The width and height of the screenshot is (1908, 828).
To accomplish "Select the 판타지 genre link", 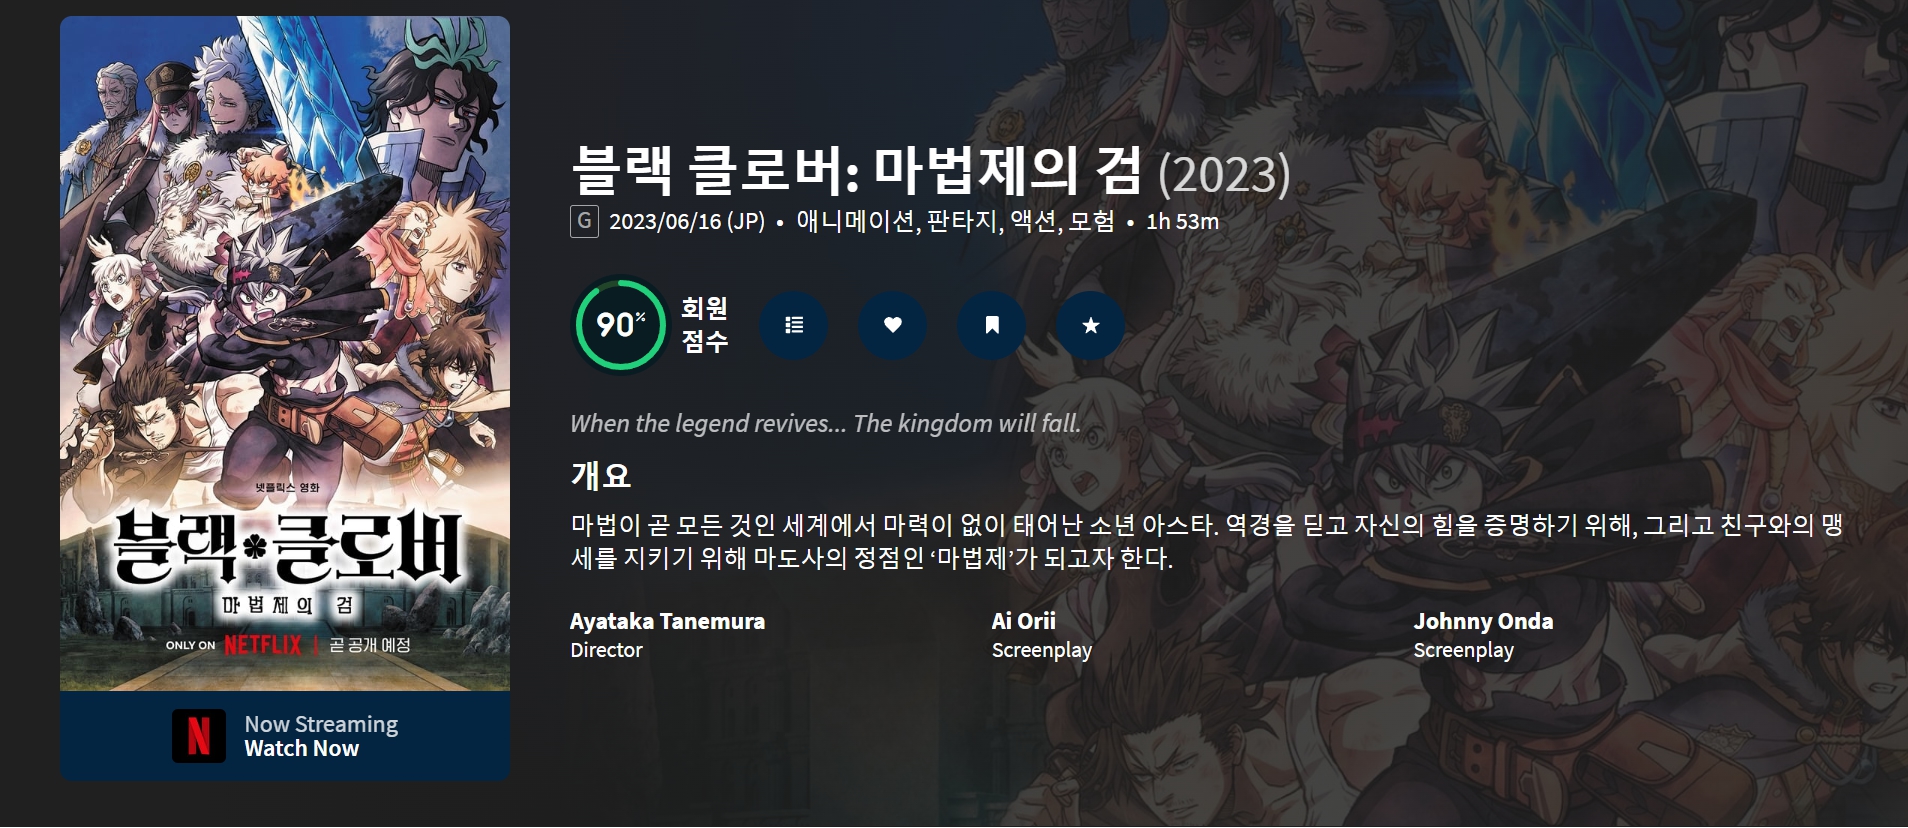I will (x=963, y=221).
